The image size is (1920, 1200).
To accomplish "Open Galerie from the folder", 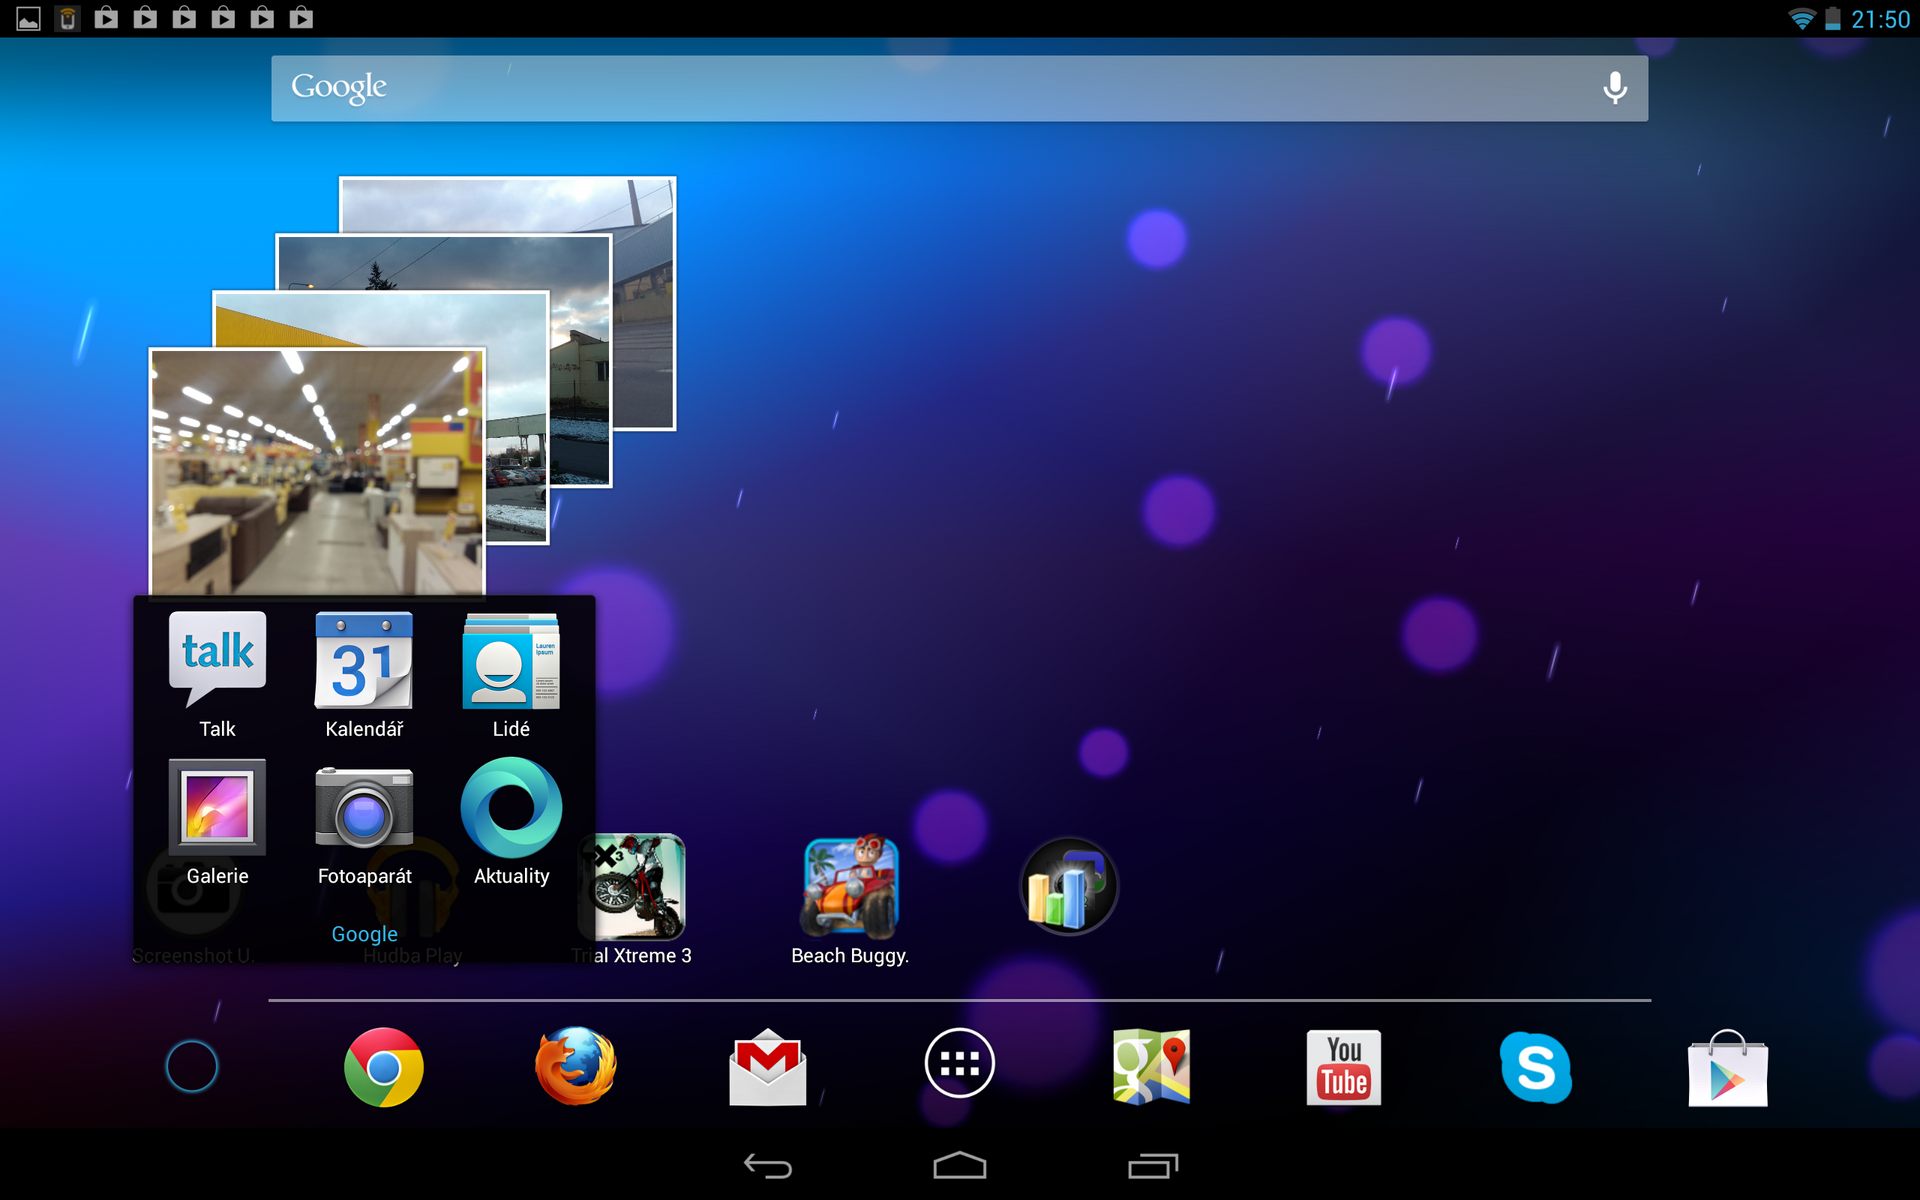I will click(x=217, y=808).
